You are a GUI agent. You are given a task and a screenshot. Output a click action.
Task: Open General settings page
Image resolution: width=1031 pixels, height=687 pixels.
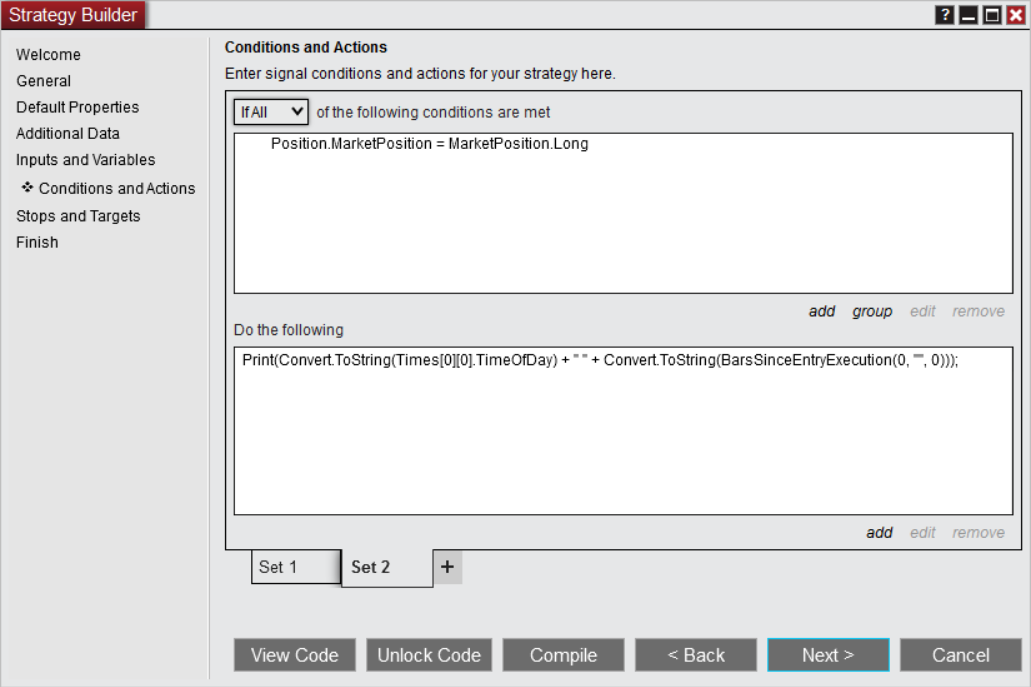(x=43, y=81)
